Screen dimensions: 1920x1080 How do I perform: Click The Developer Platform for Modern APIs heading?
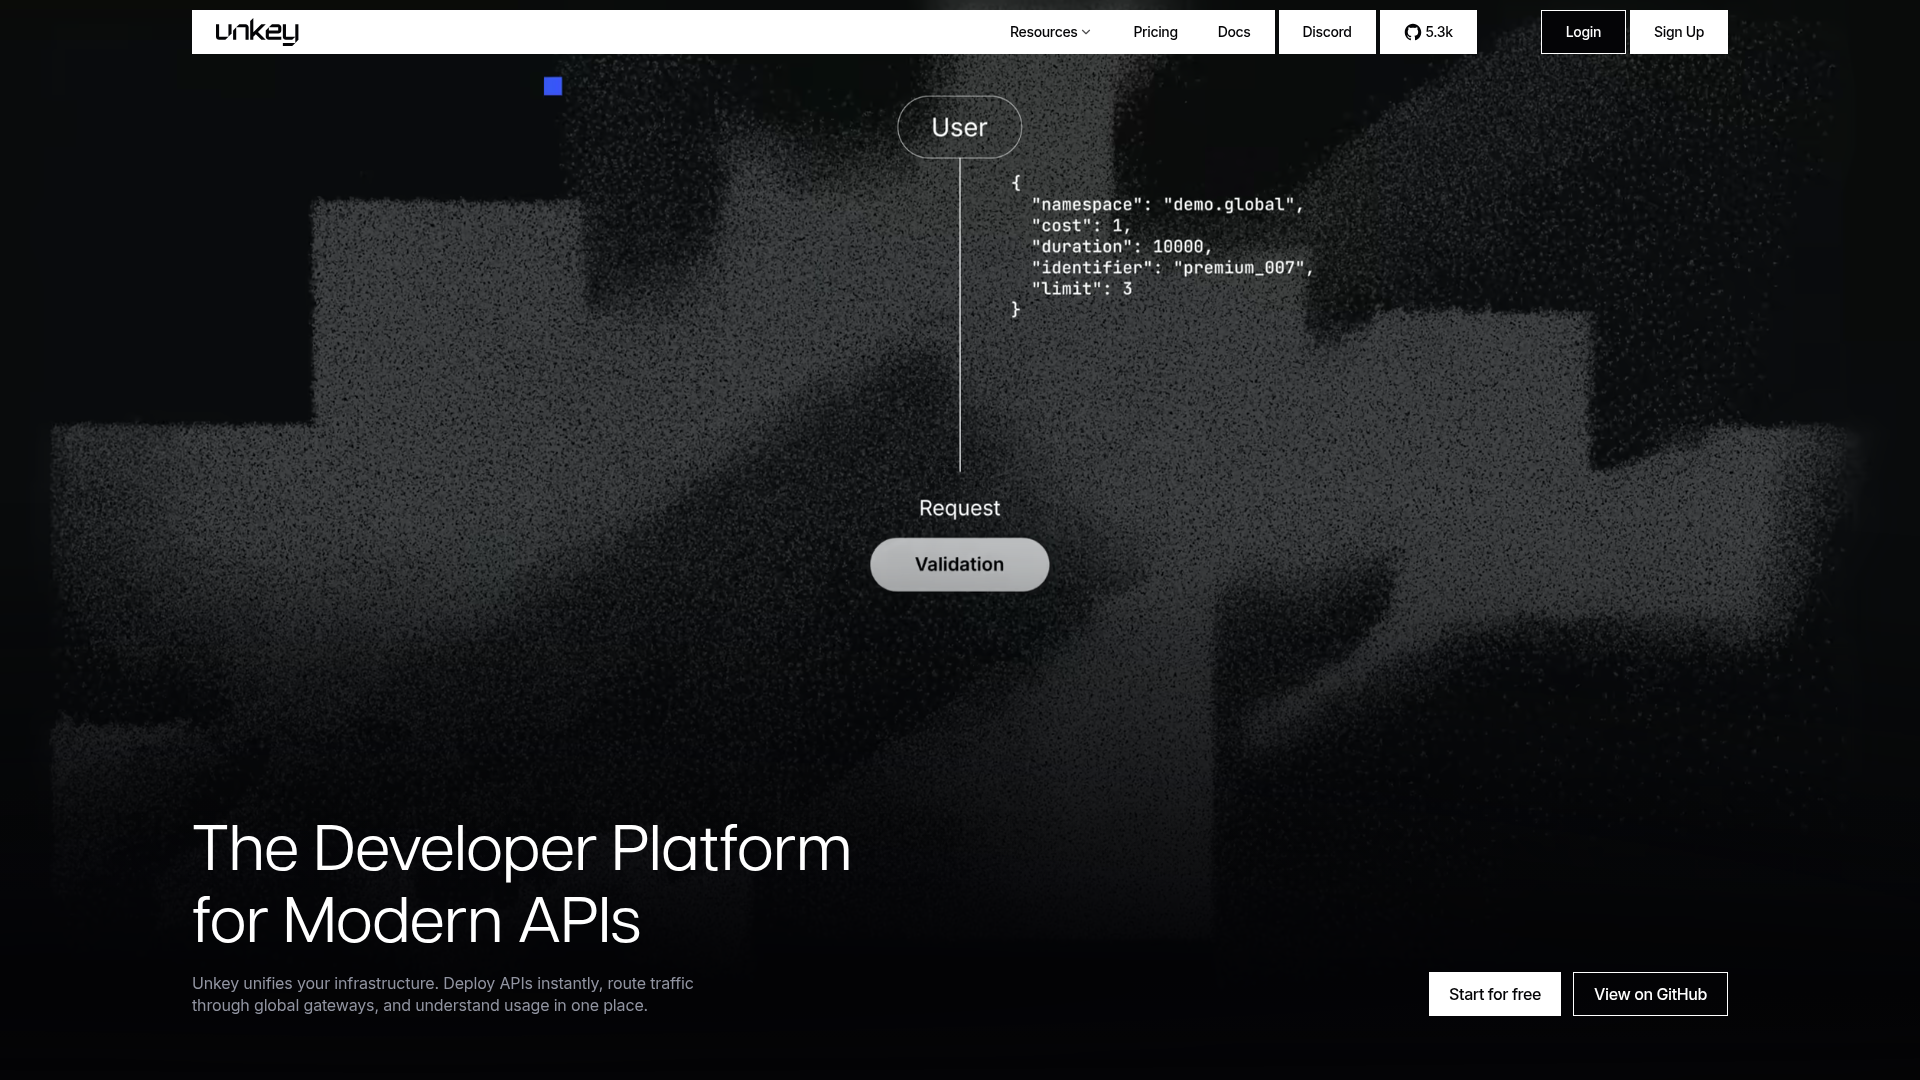(x=521, y=884)
